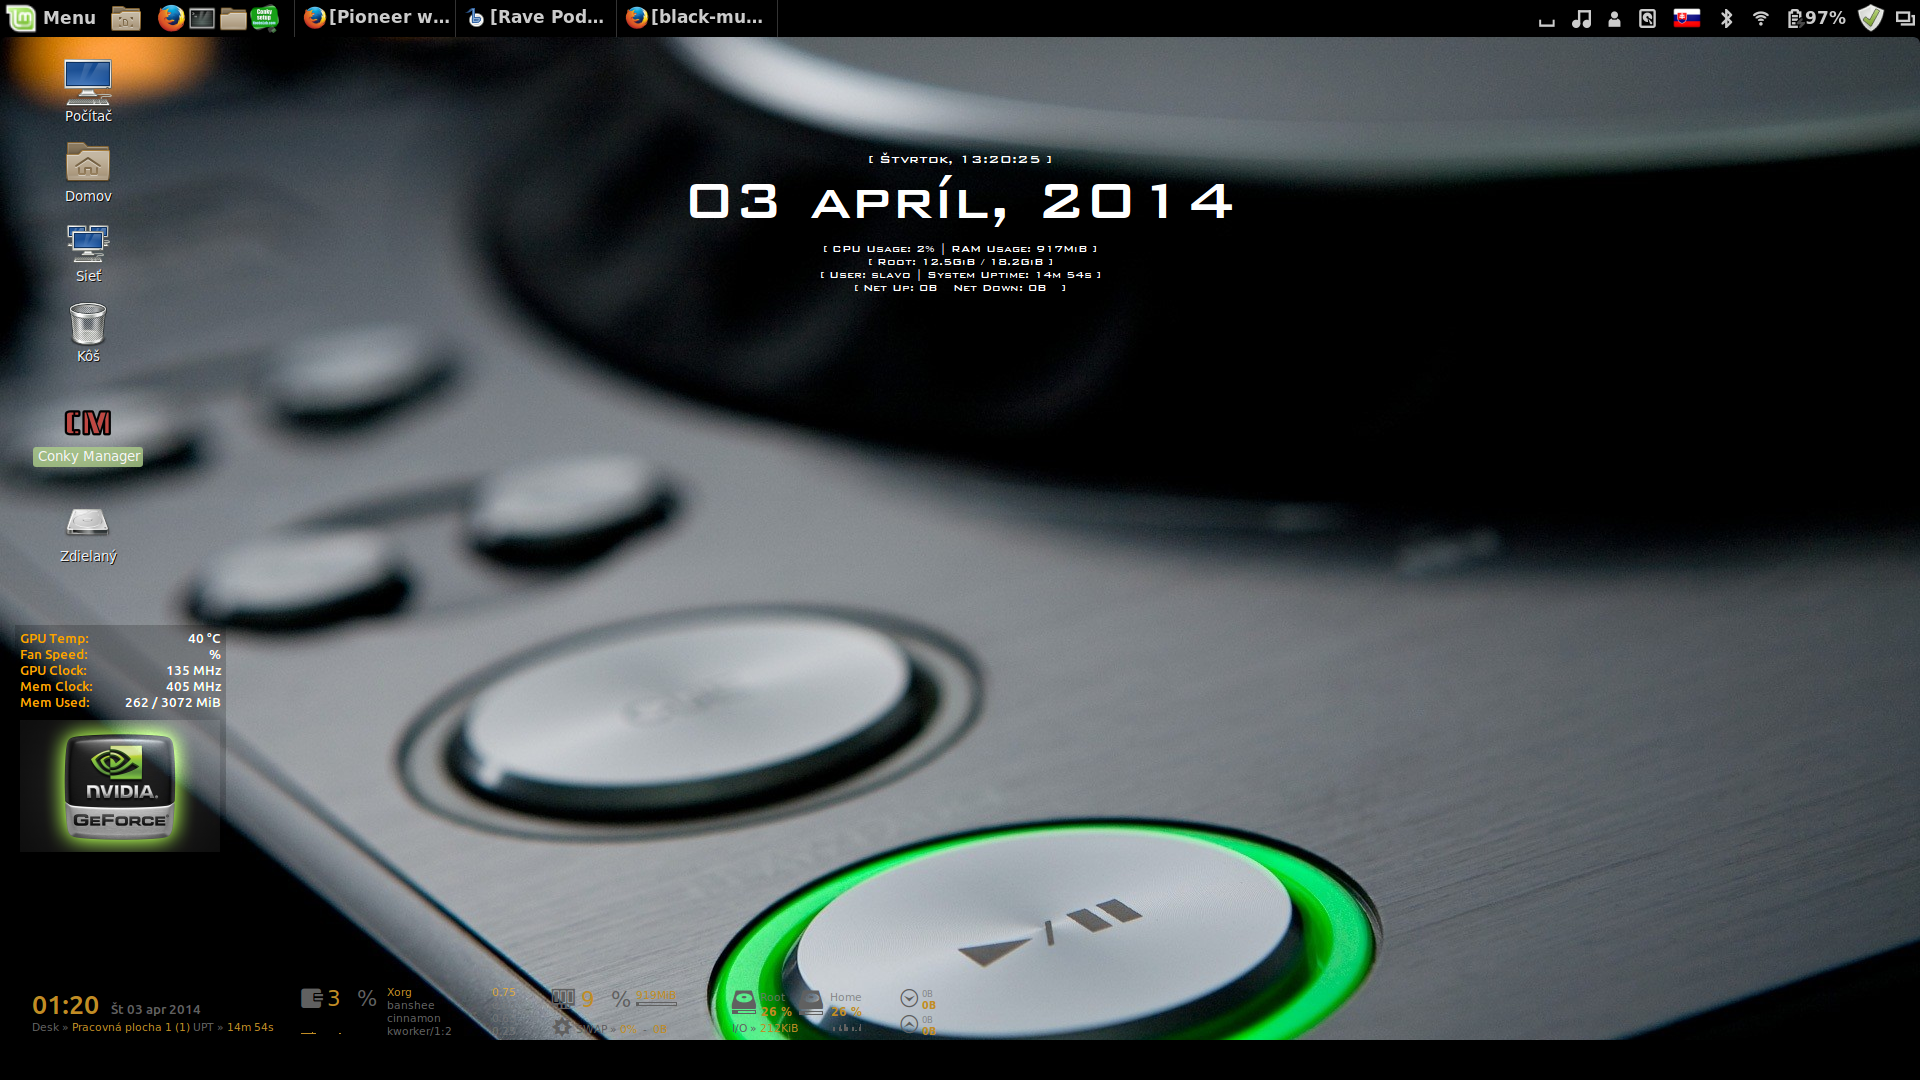The width and height of the screenshot is (1920, 1080).
Task: Switch to the Rave Pod Banshee window
Action: point(536,18)
